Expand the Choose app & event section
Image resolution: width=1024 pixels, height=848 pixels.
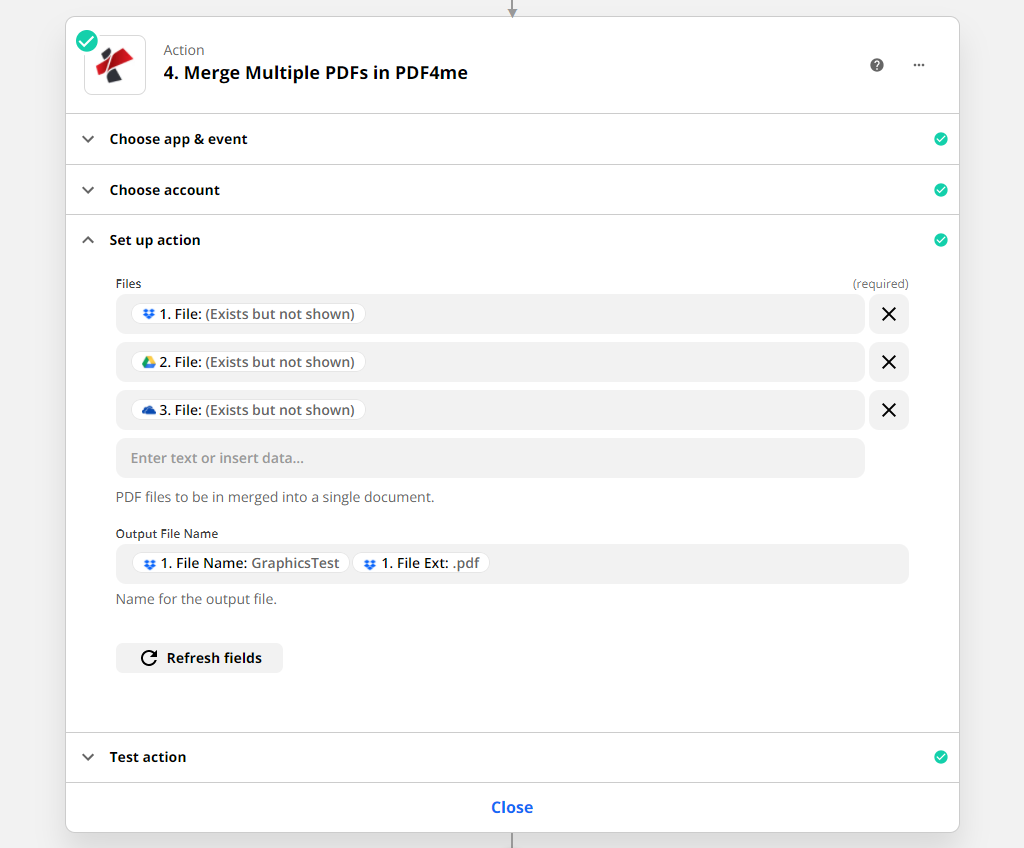tap(179, 139)
